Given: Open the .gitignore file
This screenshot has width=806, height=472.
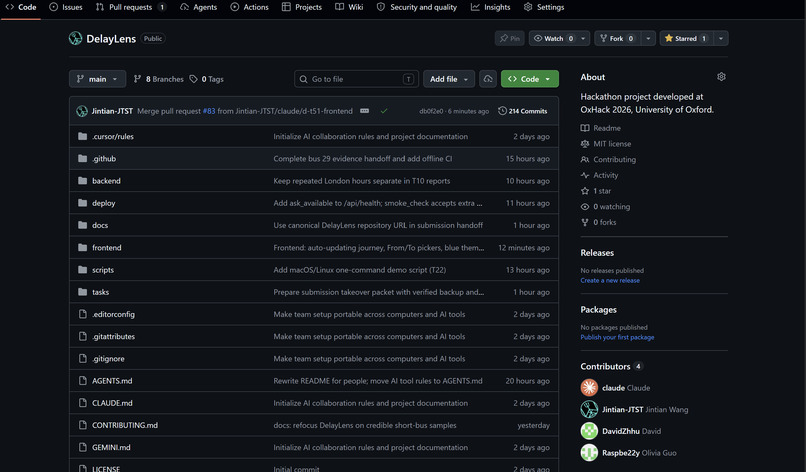Looking at the screenshot, I should pyautogui.click(x=108, y=359).
